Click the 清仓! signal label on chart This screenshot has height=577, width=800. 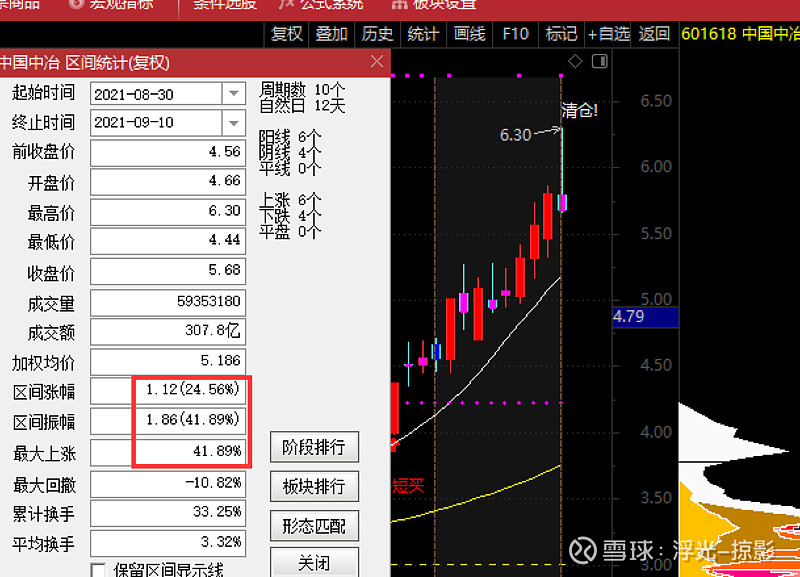click(x=579, y=110)
